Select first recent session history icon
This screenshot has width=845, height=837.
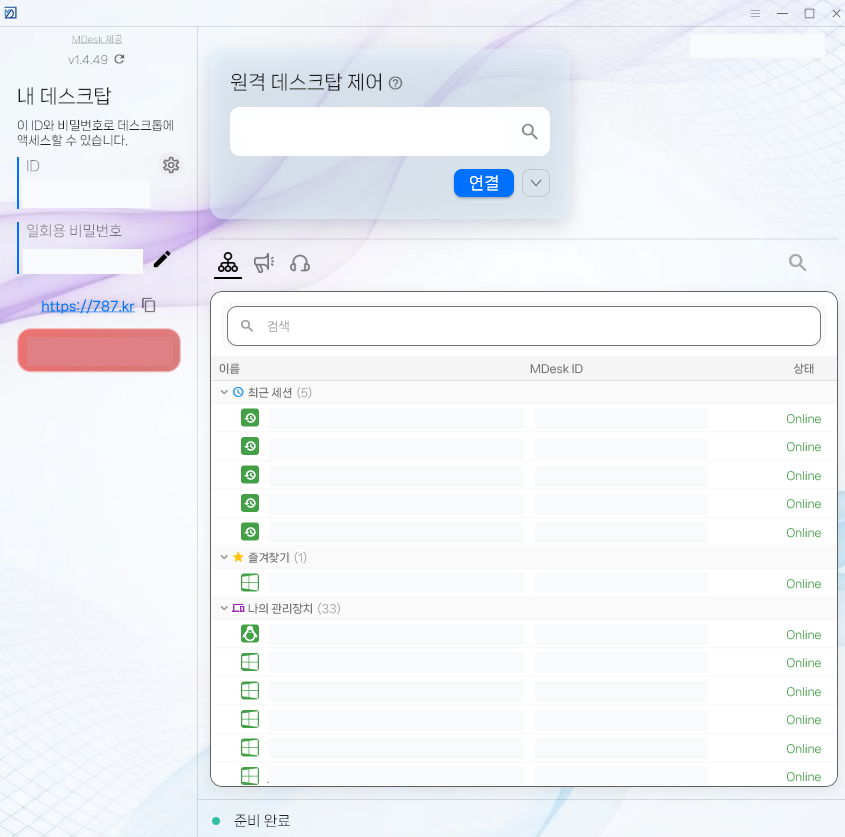click(x=250, y=418)
